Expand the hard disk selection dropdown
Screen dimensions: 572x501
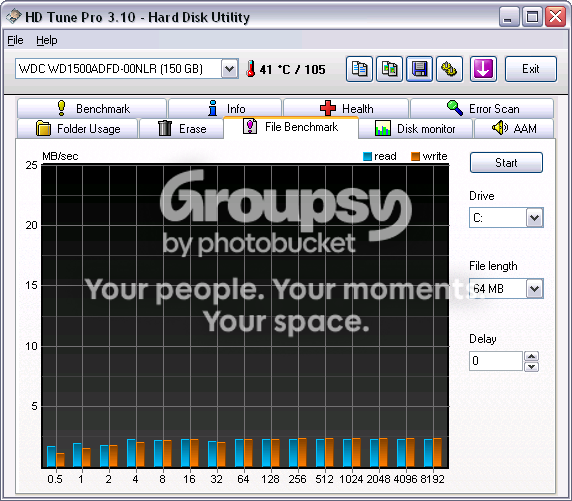click(229, 69)
